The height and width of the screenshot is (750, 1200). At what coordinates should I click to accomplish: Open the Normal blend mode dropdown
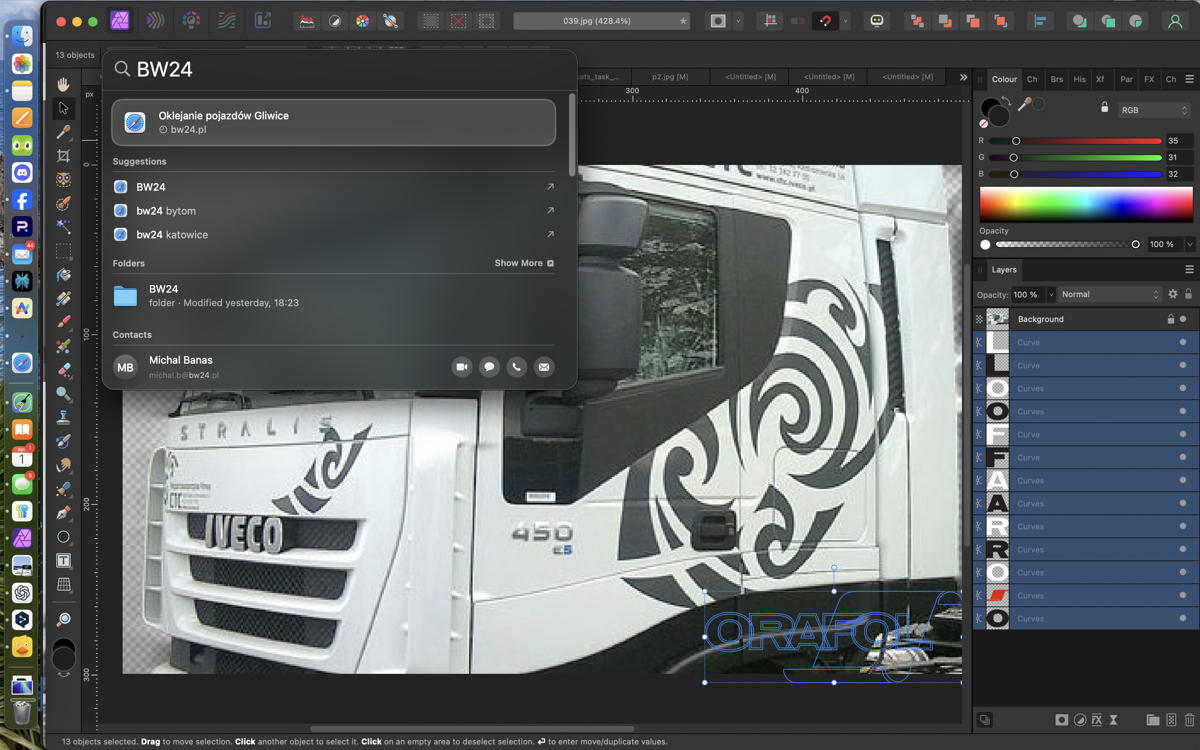coord(1110,294)
